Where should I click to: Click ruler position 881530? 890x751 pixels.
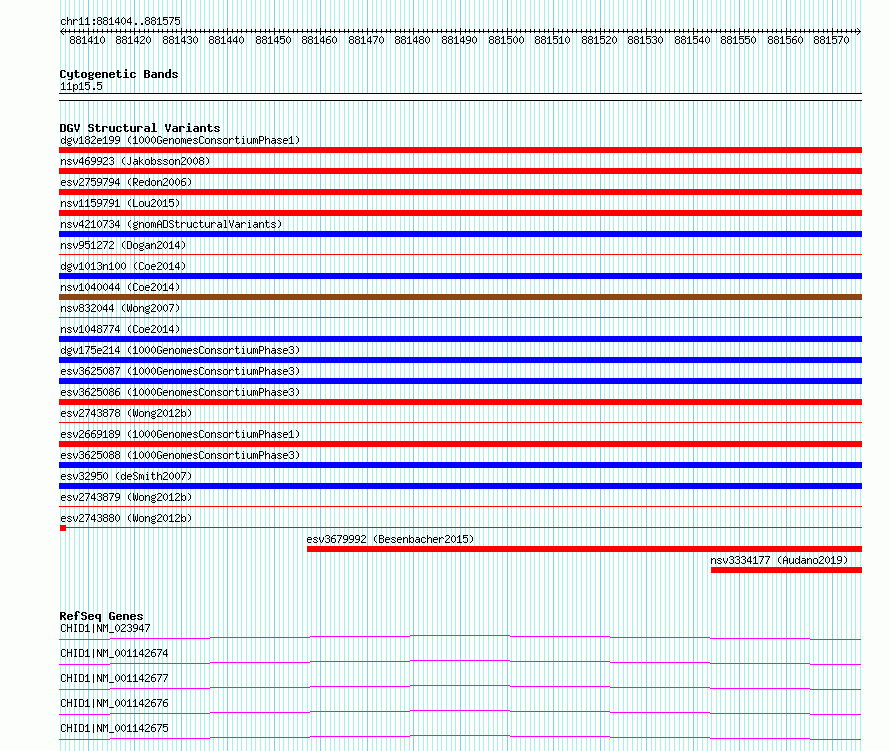[645, 40]
